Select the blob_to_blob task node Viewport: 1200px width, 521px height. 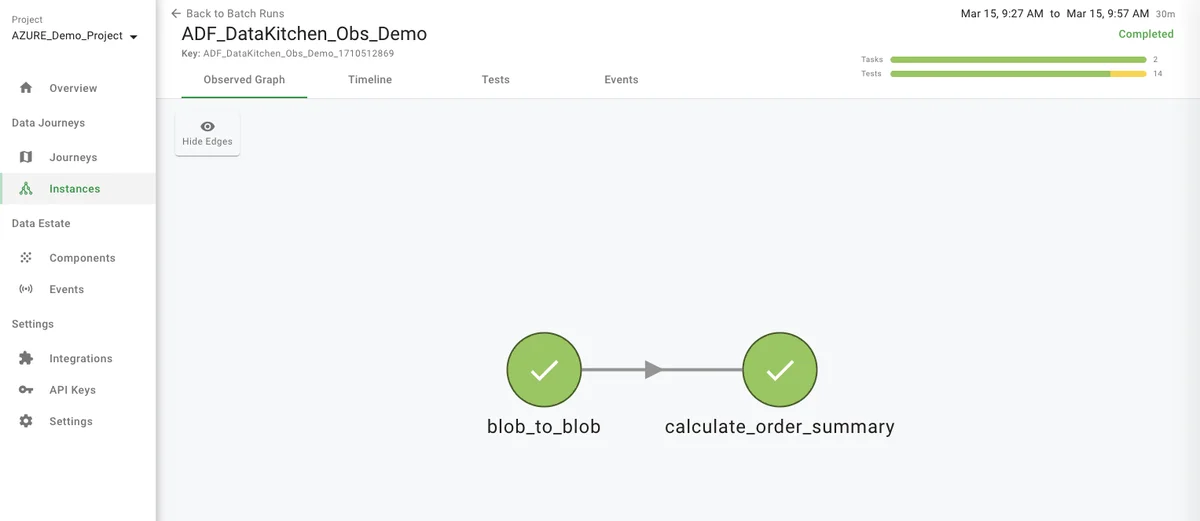[x=544, y=370]
